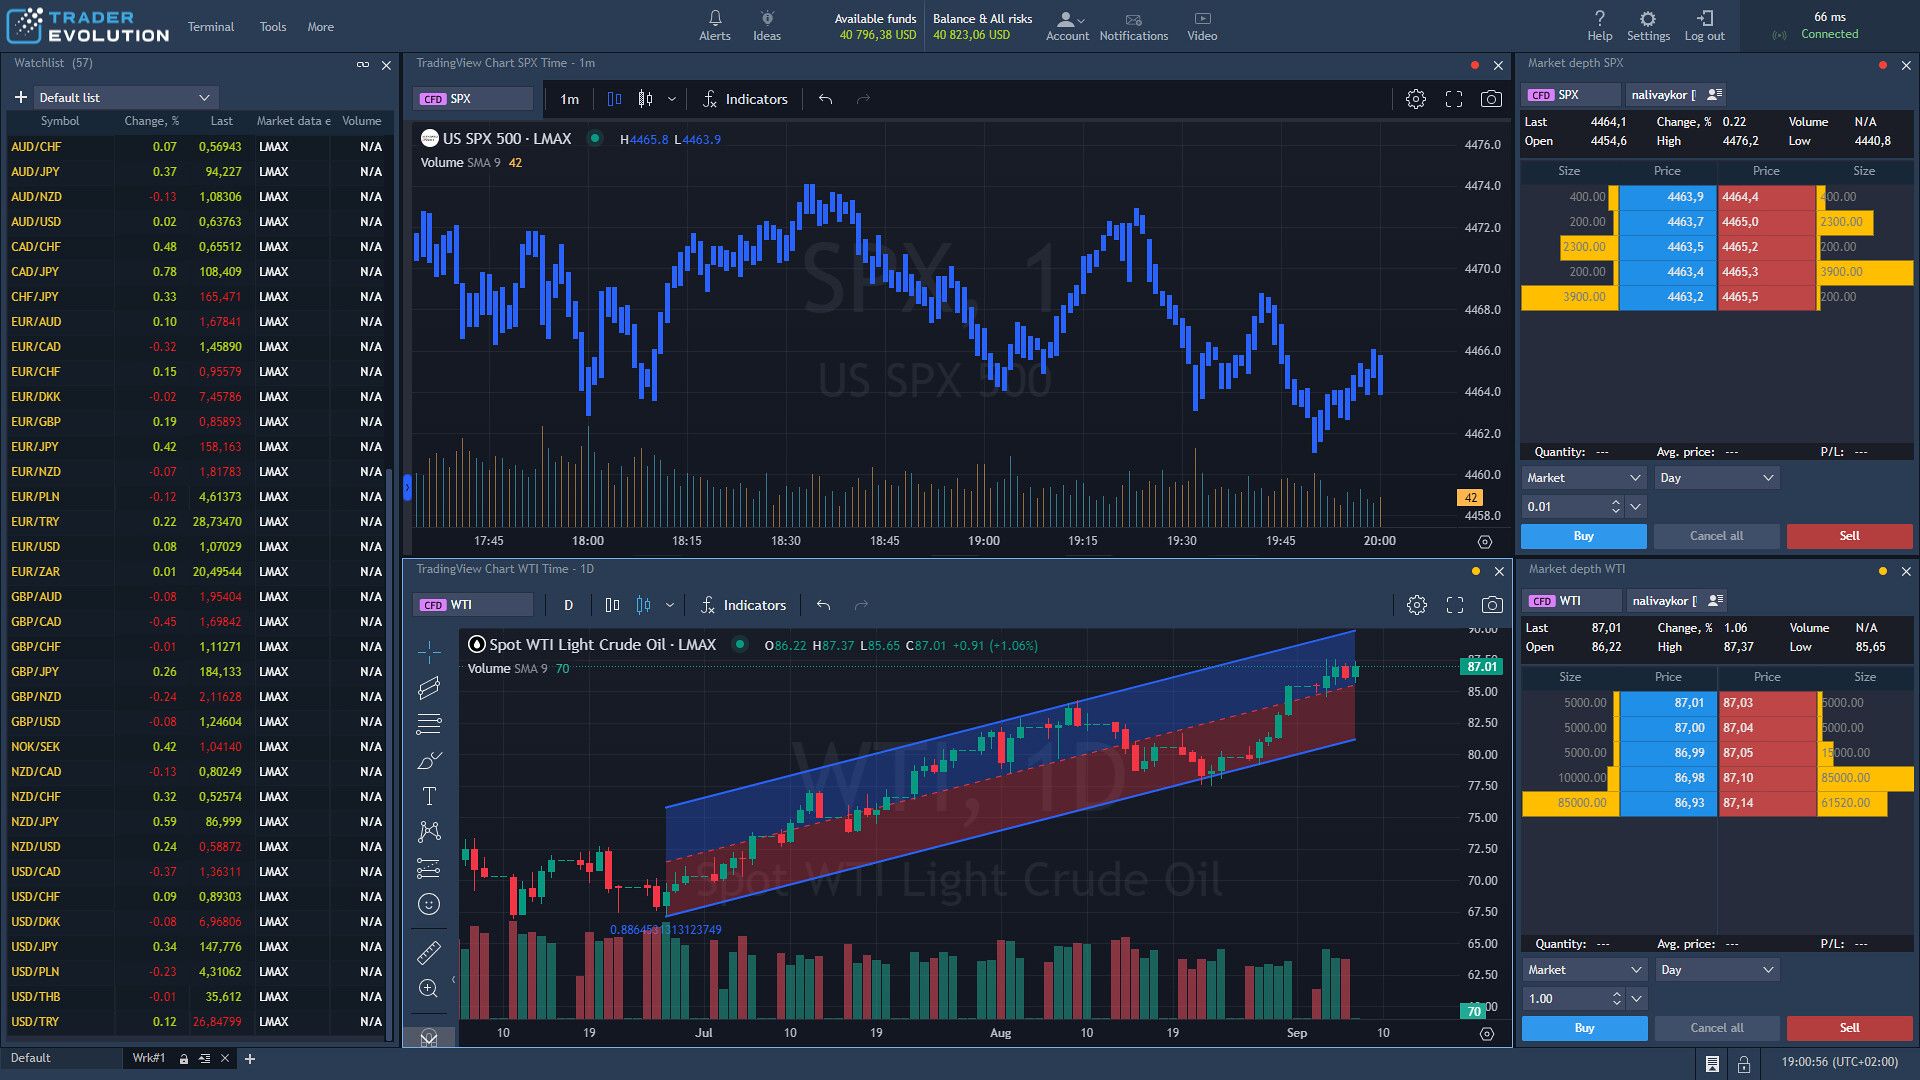Expand SPX chart style dropdown arrow

point(672,99)
